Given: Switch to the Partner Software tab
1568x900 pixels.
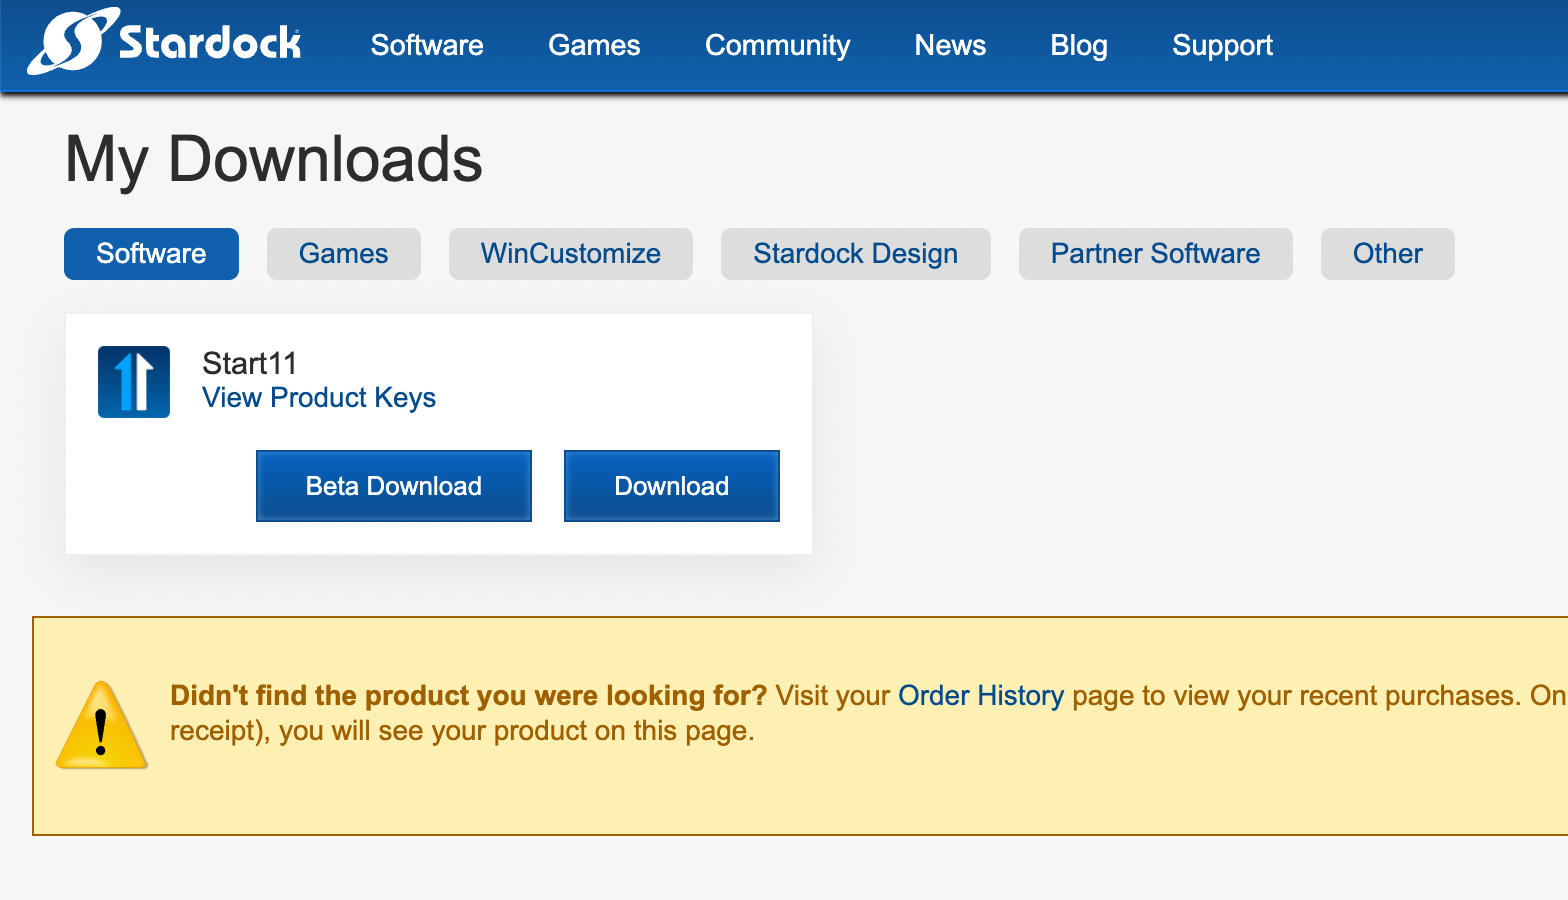Looking at the screenshot, I should point(1156,254).
